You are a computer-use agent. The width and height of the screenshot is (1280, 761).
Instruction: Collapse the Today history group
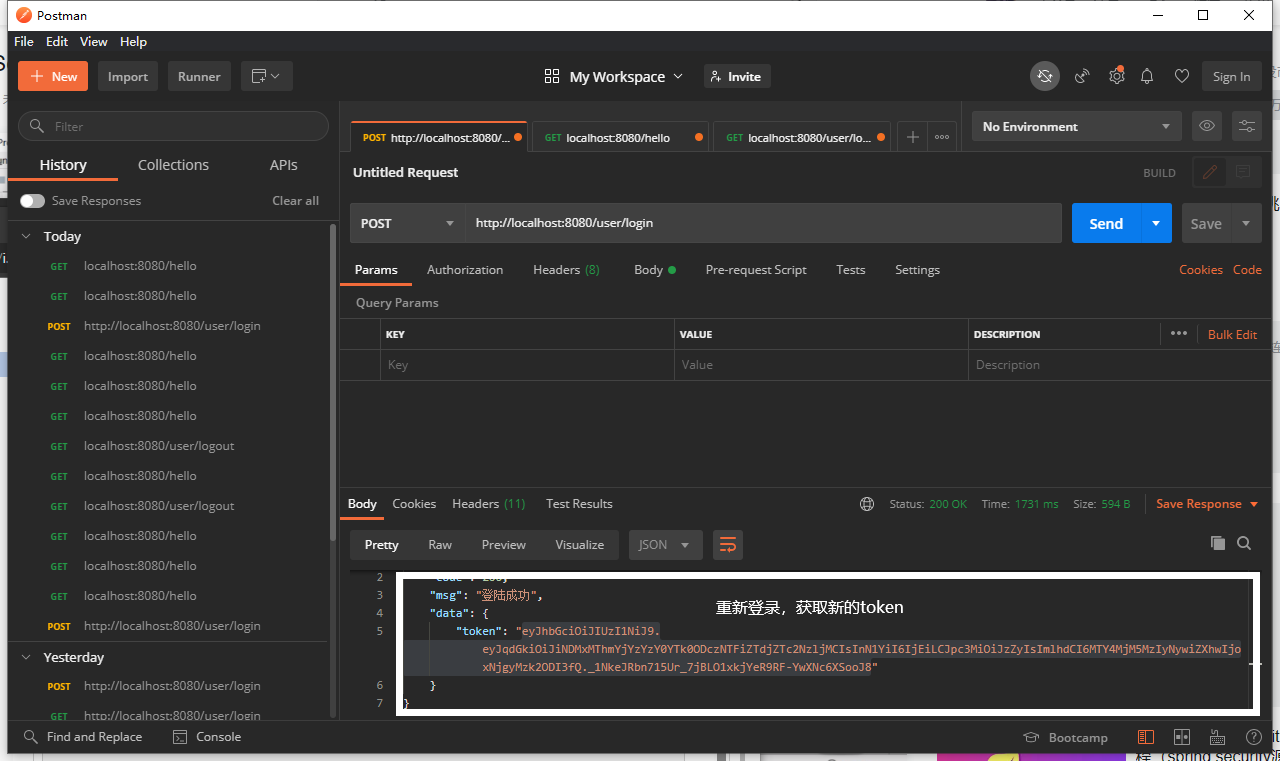27,236
